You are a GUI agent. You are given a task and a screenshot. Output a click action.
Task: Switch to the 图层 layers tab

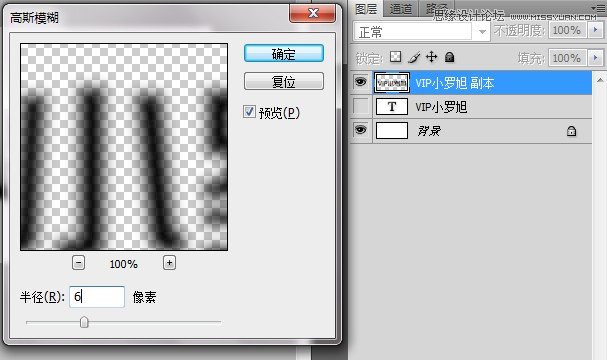tap(366, 9)
